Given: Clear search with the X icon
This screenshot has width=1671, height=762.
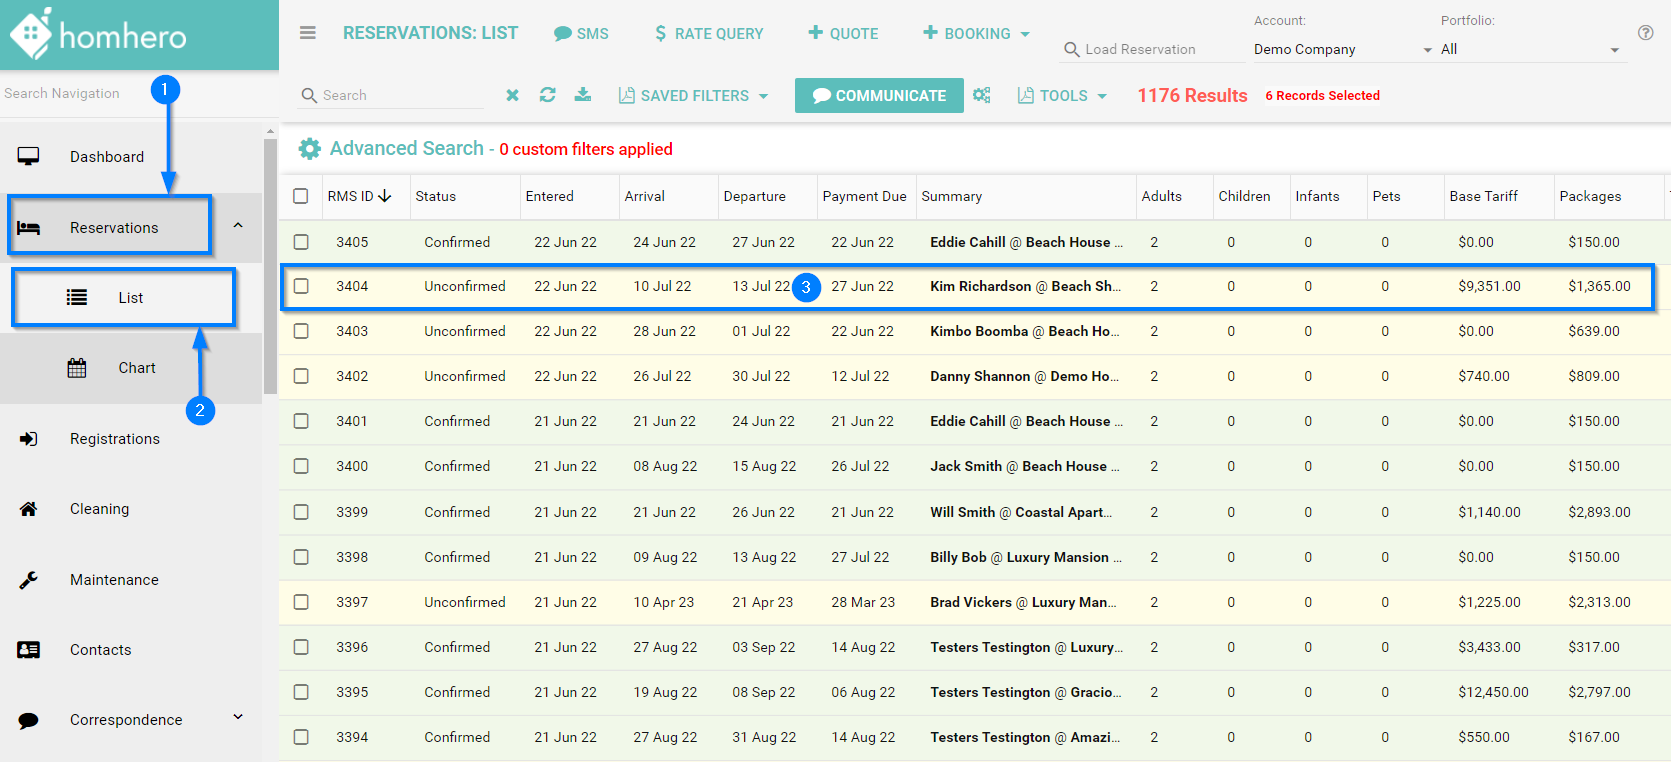Looking at the screenshot, I should click(x=512, y=95).
